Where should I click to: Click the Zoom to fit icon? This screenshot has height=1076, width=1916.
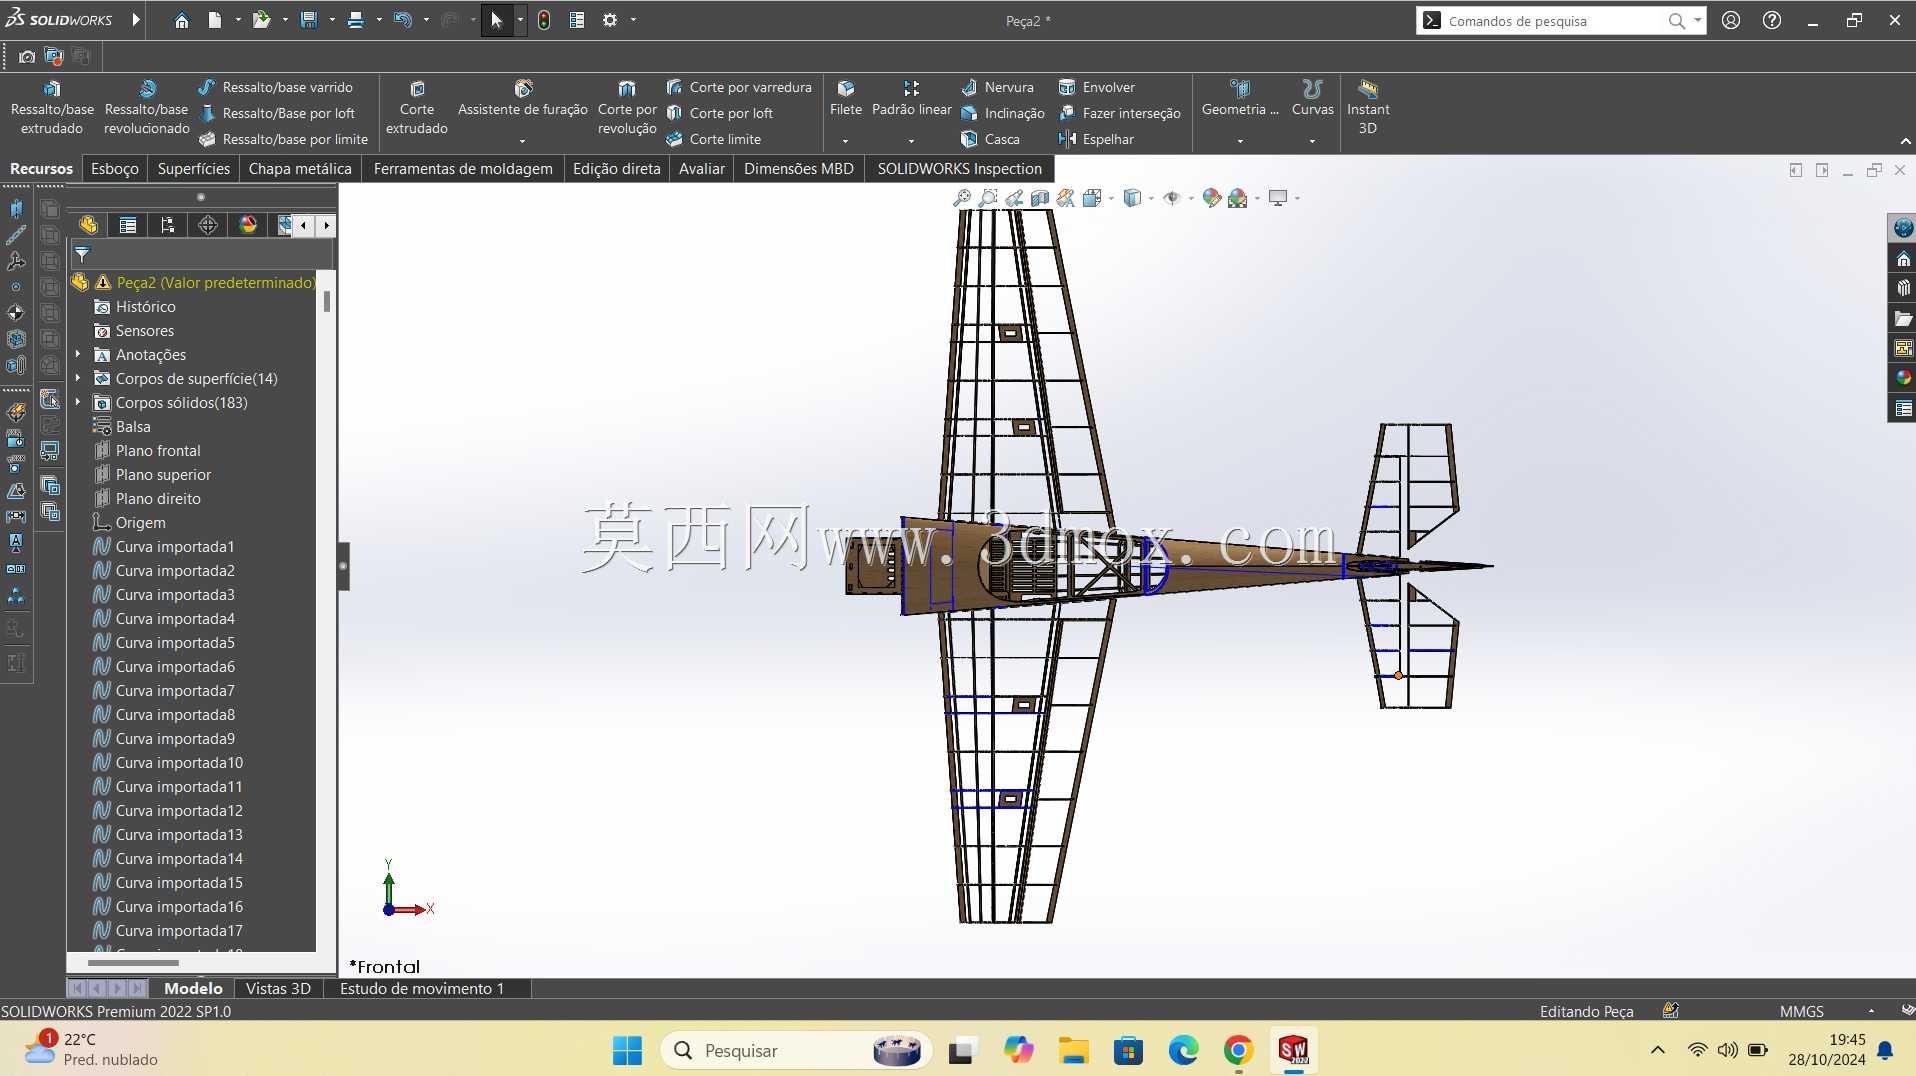pos(962,198)
